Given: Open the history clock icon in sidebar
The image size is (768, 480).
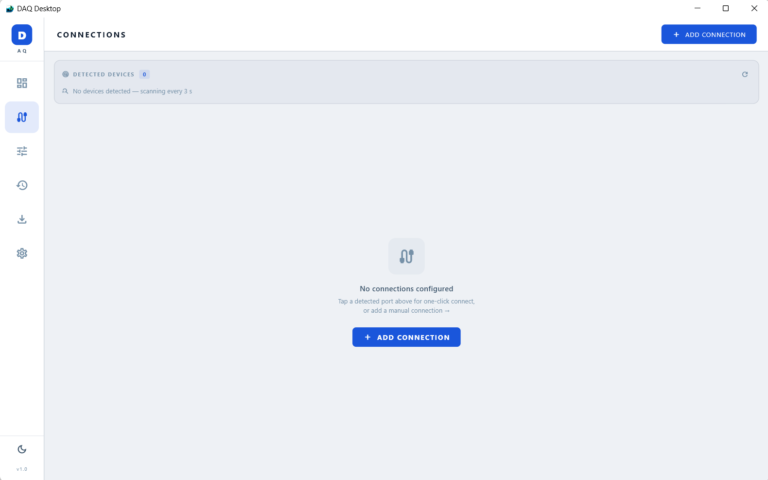Looking at the screenshot, I should (x=22, y=185).
